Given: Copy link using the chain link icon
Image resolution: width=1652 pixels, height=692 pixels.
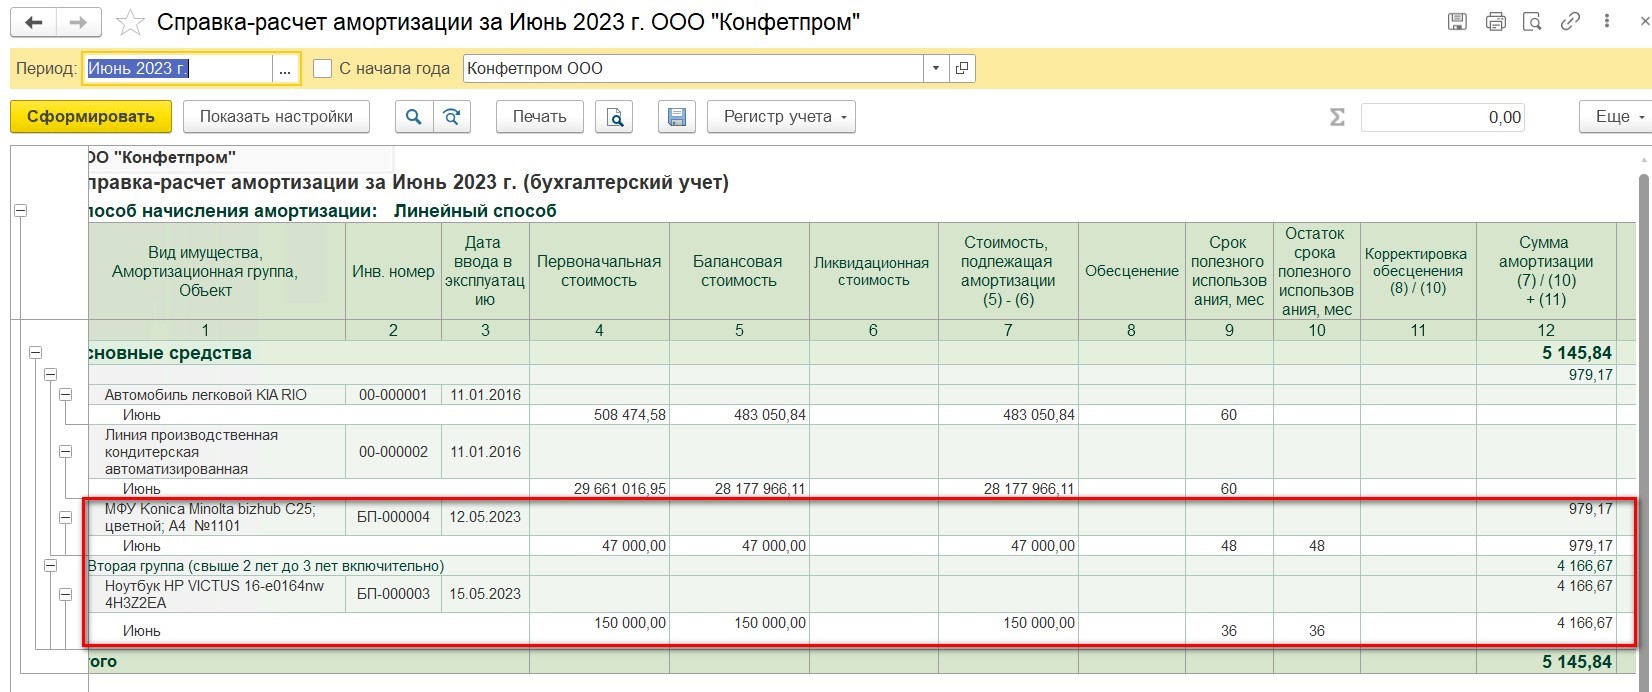Looking at the screenshot, I should pyautogui.click(x=1570, y=21).
